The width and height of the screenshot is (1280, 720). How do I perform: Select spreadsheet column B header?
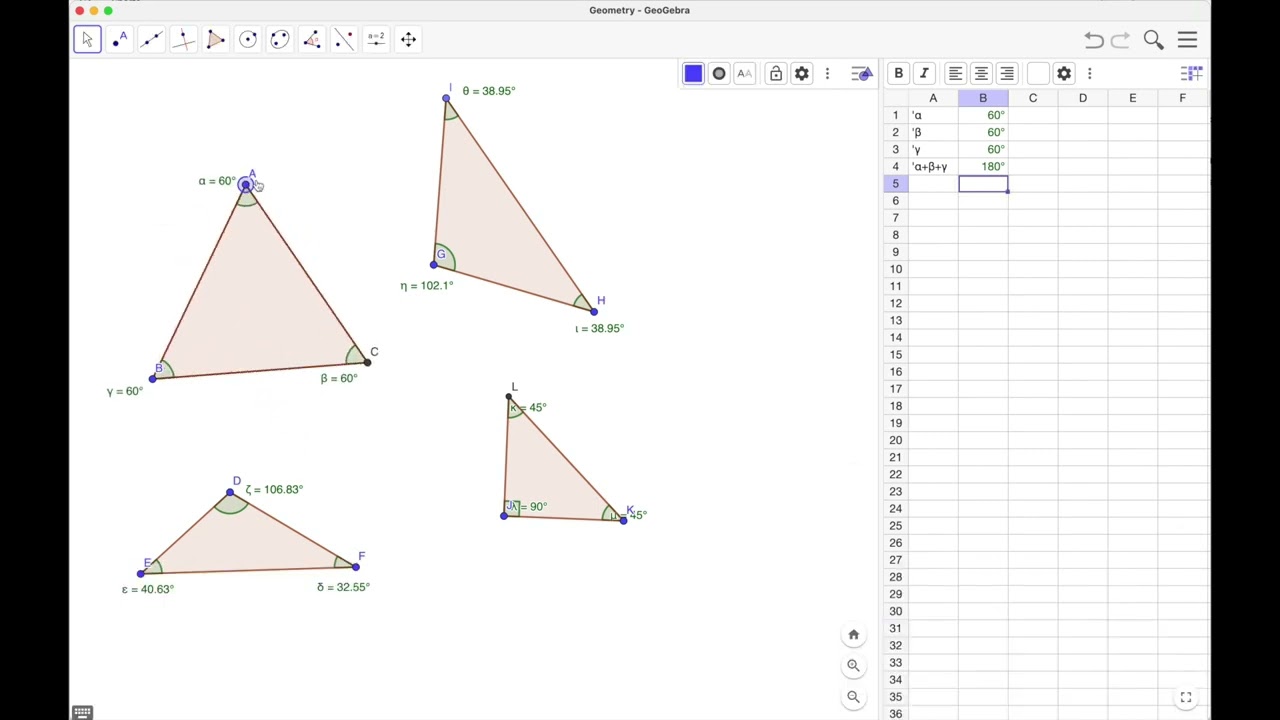tap(983, 98)
